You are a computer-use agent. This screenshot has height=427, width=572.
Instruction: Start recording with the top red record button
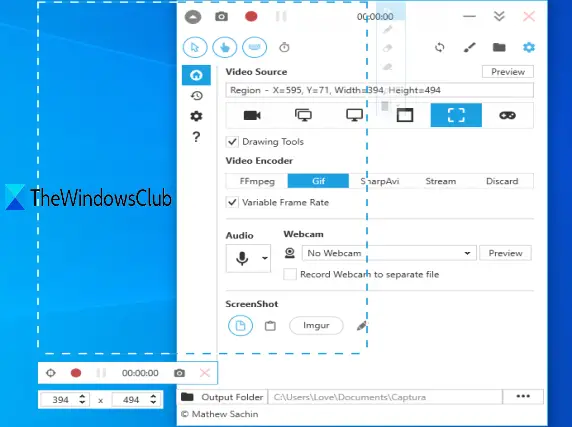(x=251, y=16)
